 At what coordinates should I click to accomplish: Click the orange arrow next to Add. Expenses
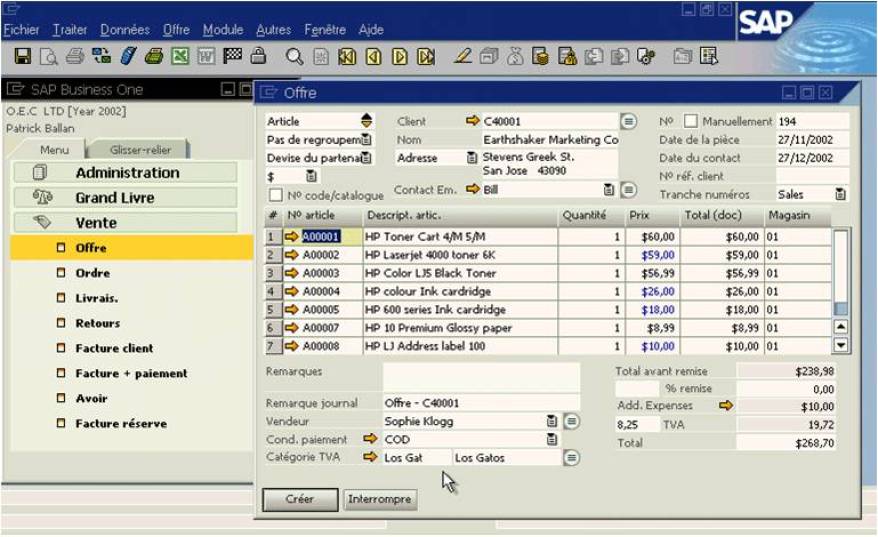pyautogui.click(x=726, y=405)
